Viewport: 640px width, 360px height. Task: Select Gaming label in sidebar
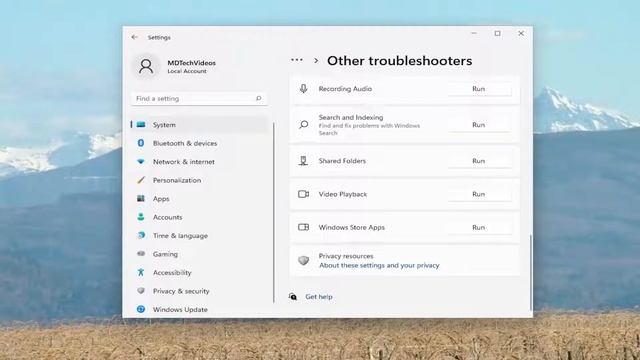[165, 254]
